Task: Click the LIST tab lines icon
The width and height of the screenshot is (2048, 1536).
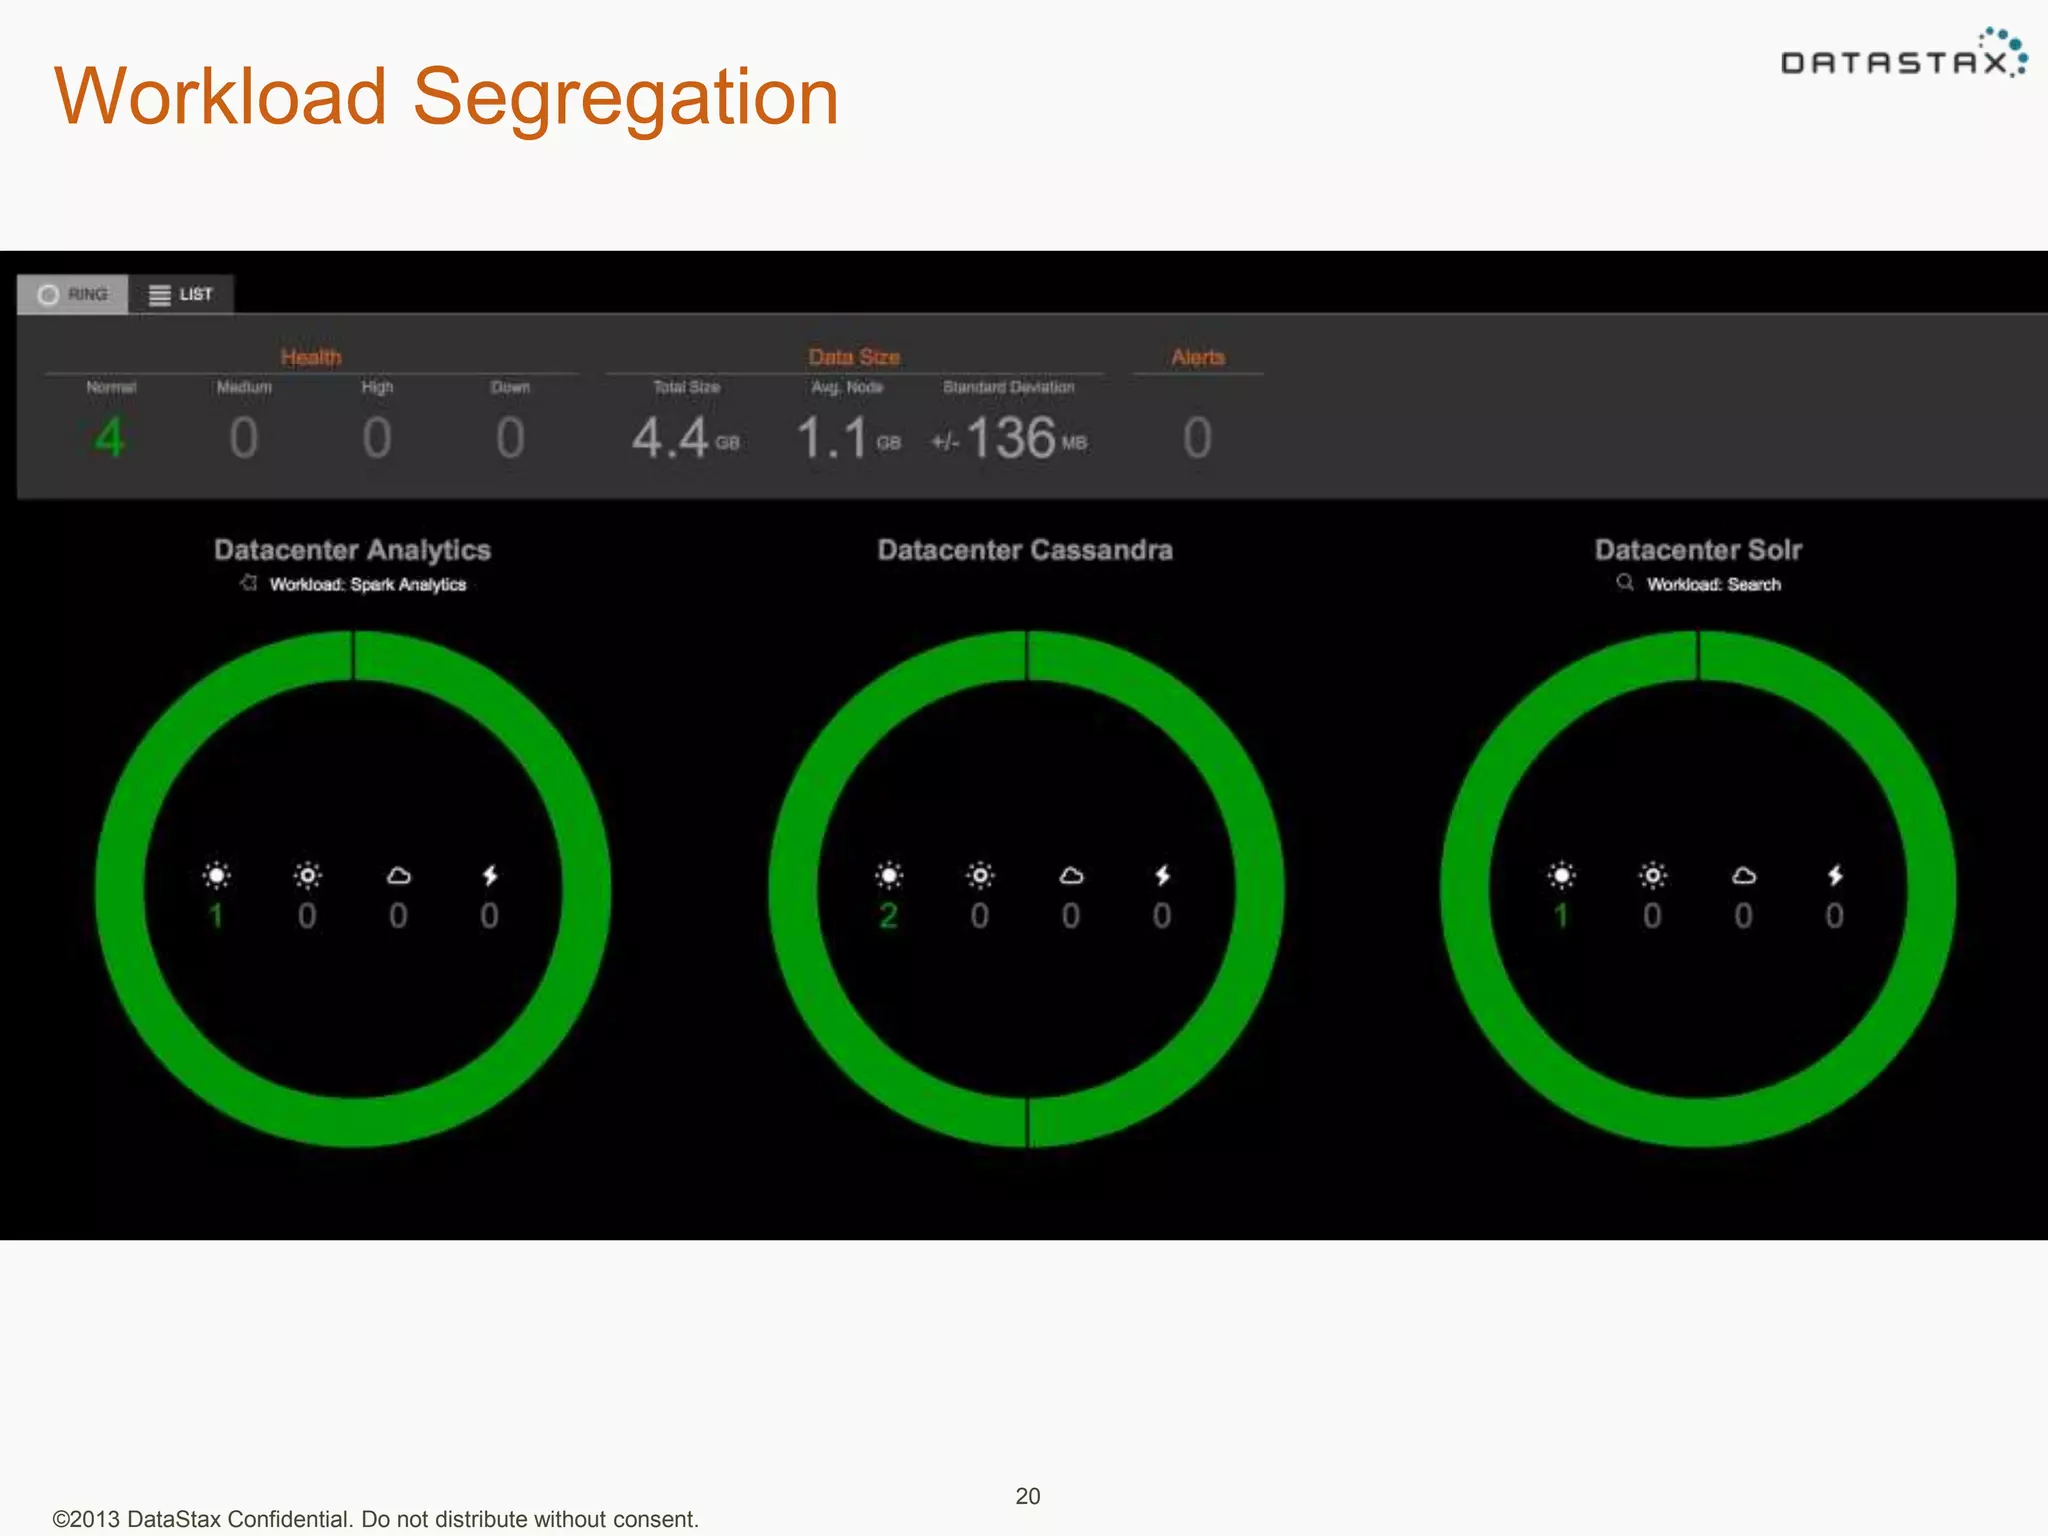Action: [x=159, y=295]
